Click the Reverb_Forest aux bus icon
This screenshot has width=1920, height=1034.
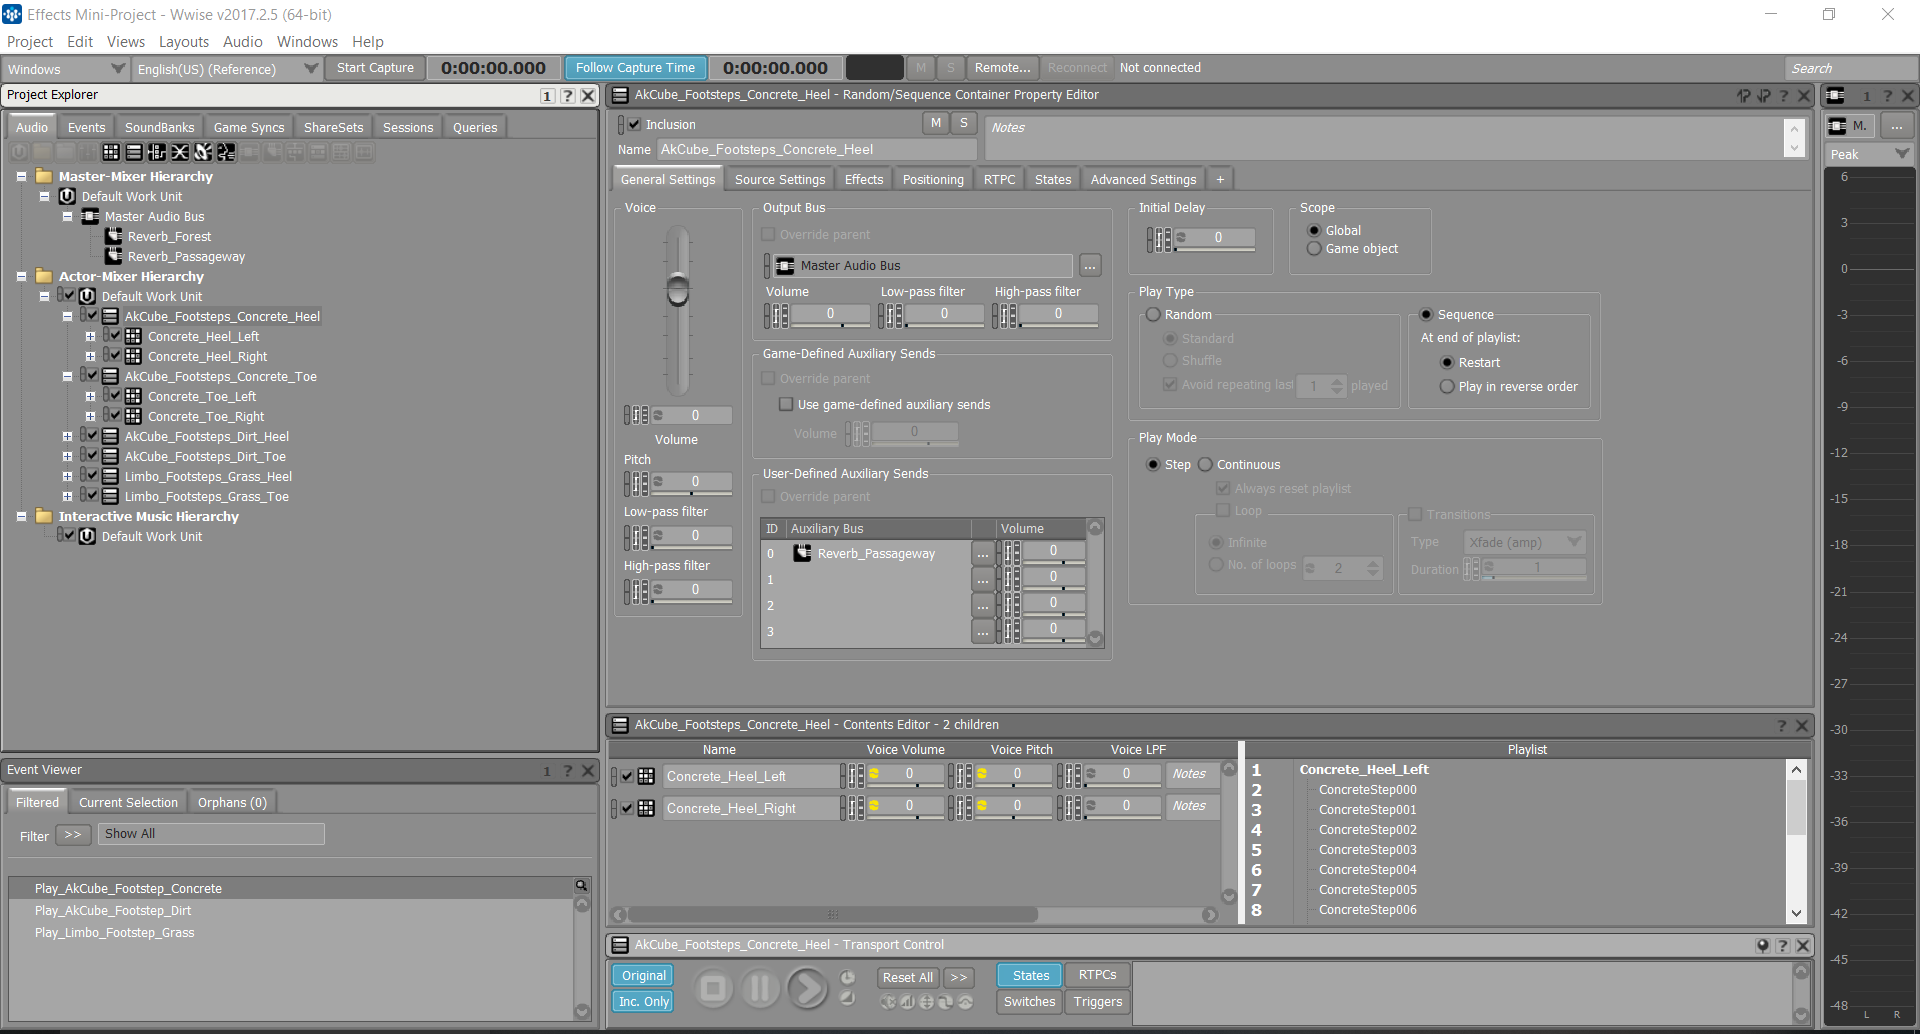click(x=114, y=236)
